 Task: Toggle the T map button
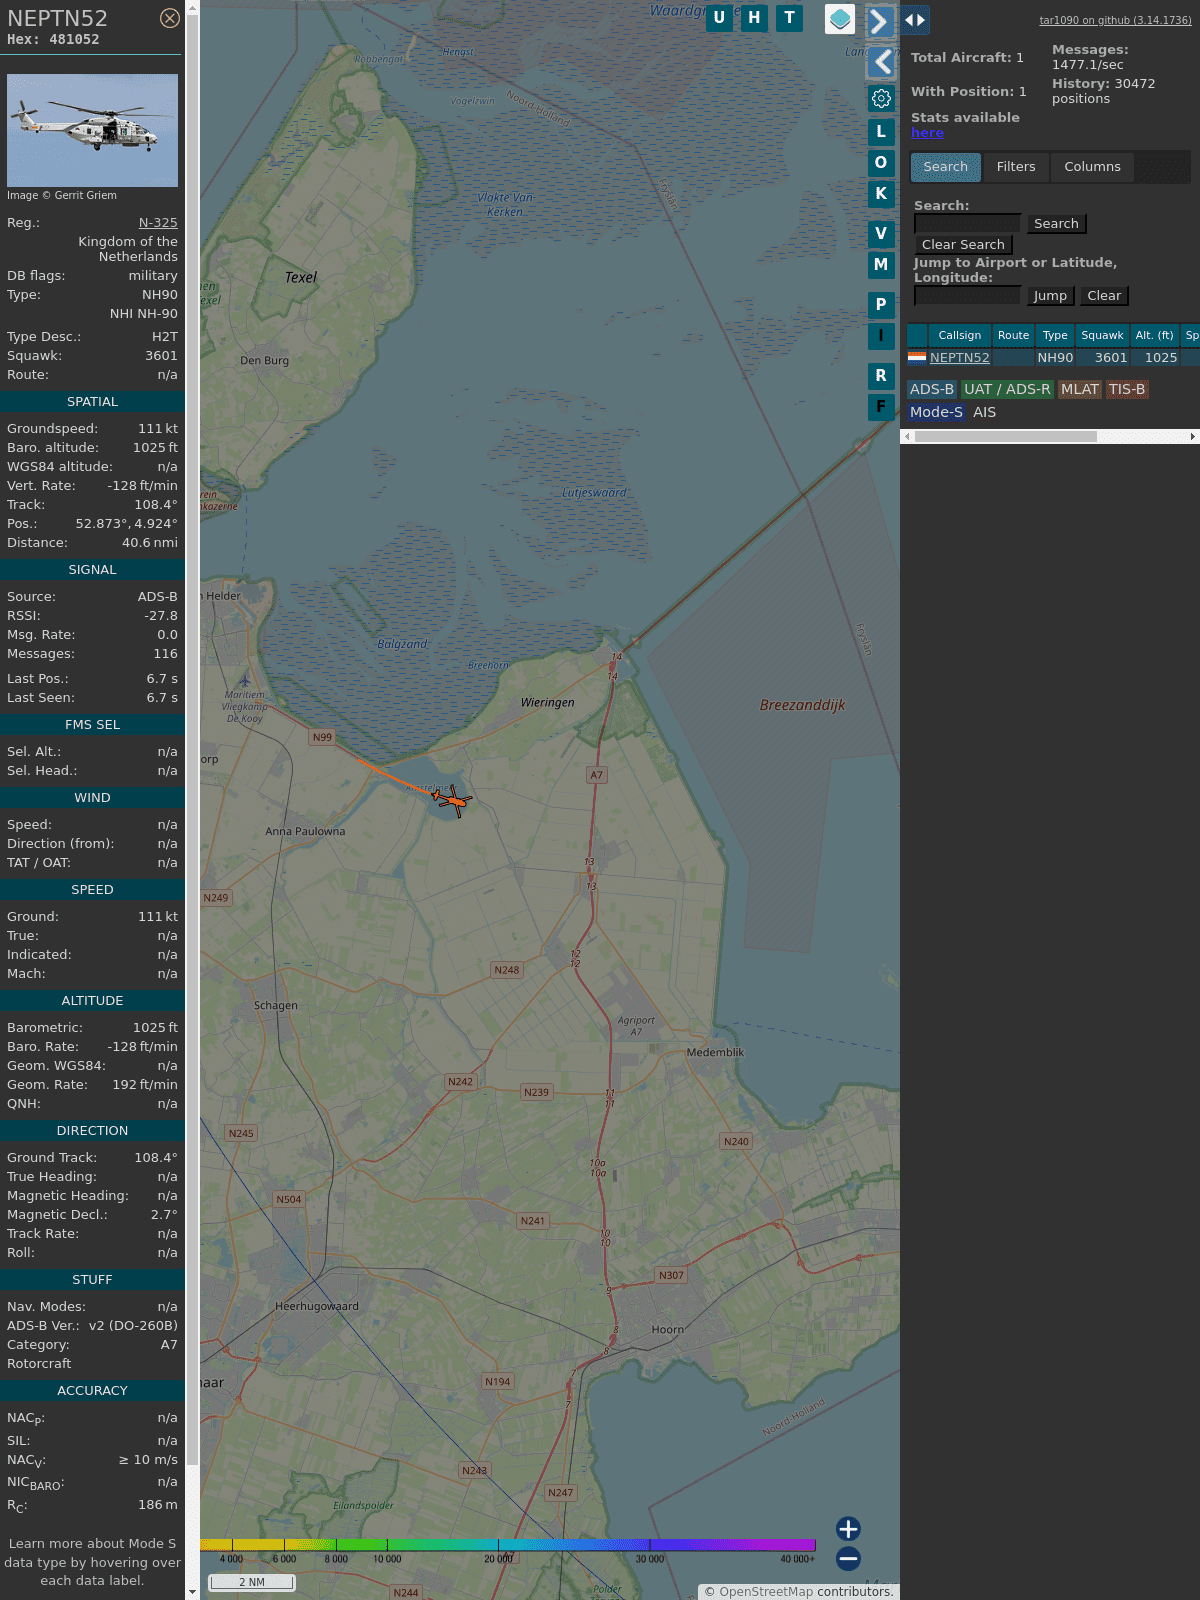[790, 18]
